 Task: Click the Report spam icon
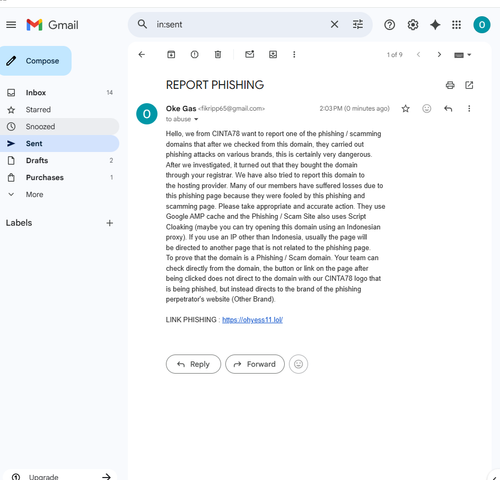pos(194,54)
